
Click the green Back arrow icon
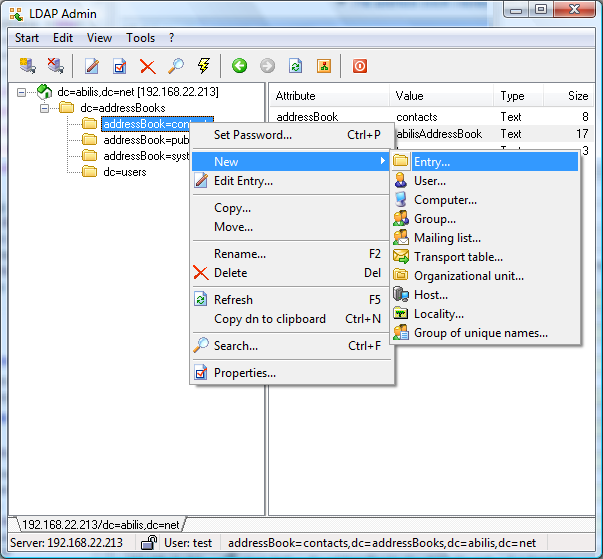pyautogui.click(x=240, y=67)
